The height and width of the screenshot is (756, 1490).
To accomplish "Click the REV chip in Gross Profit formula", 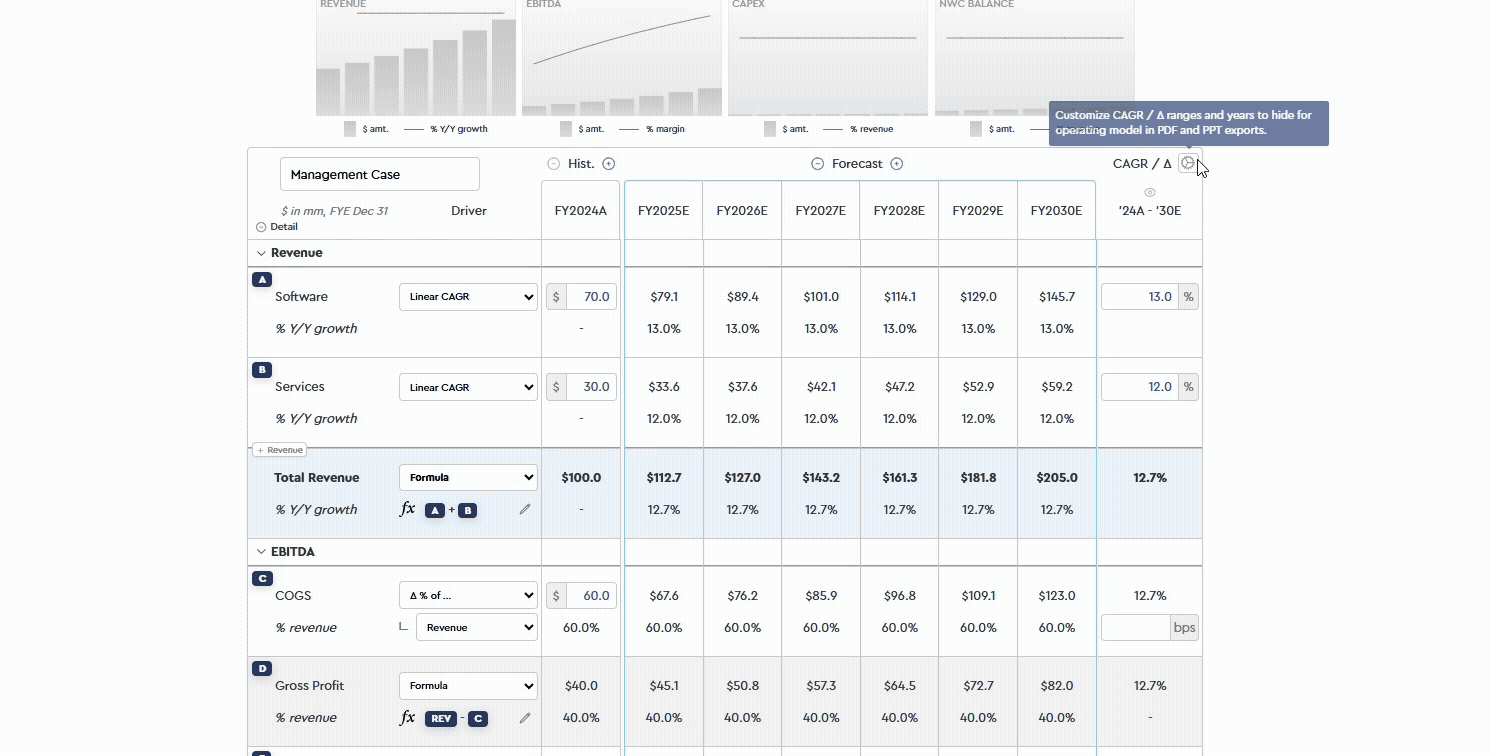I will pyautogui.click(x=440, y=718).
